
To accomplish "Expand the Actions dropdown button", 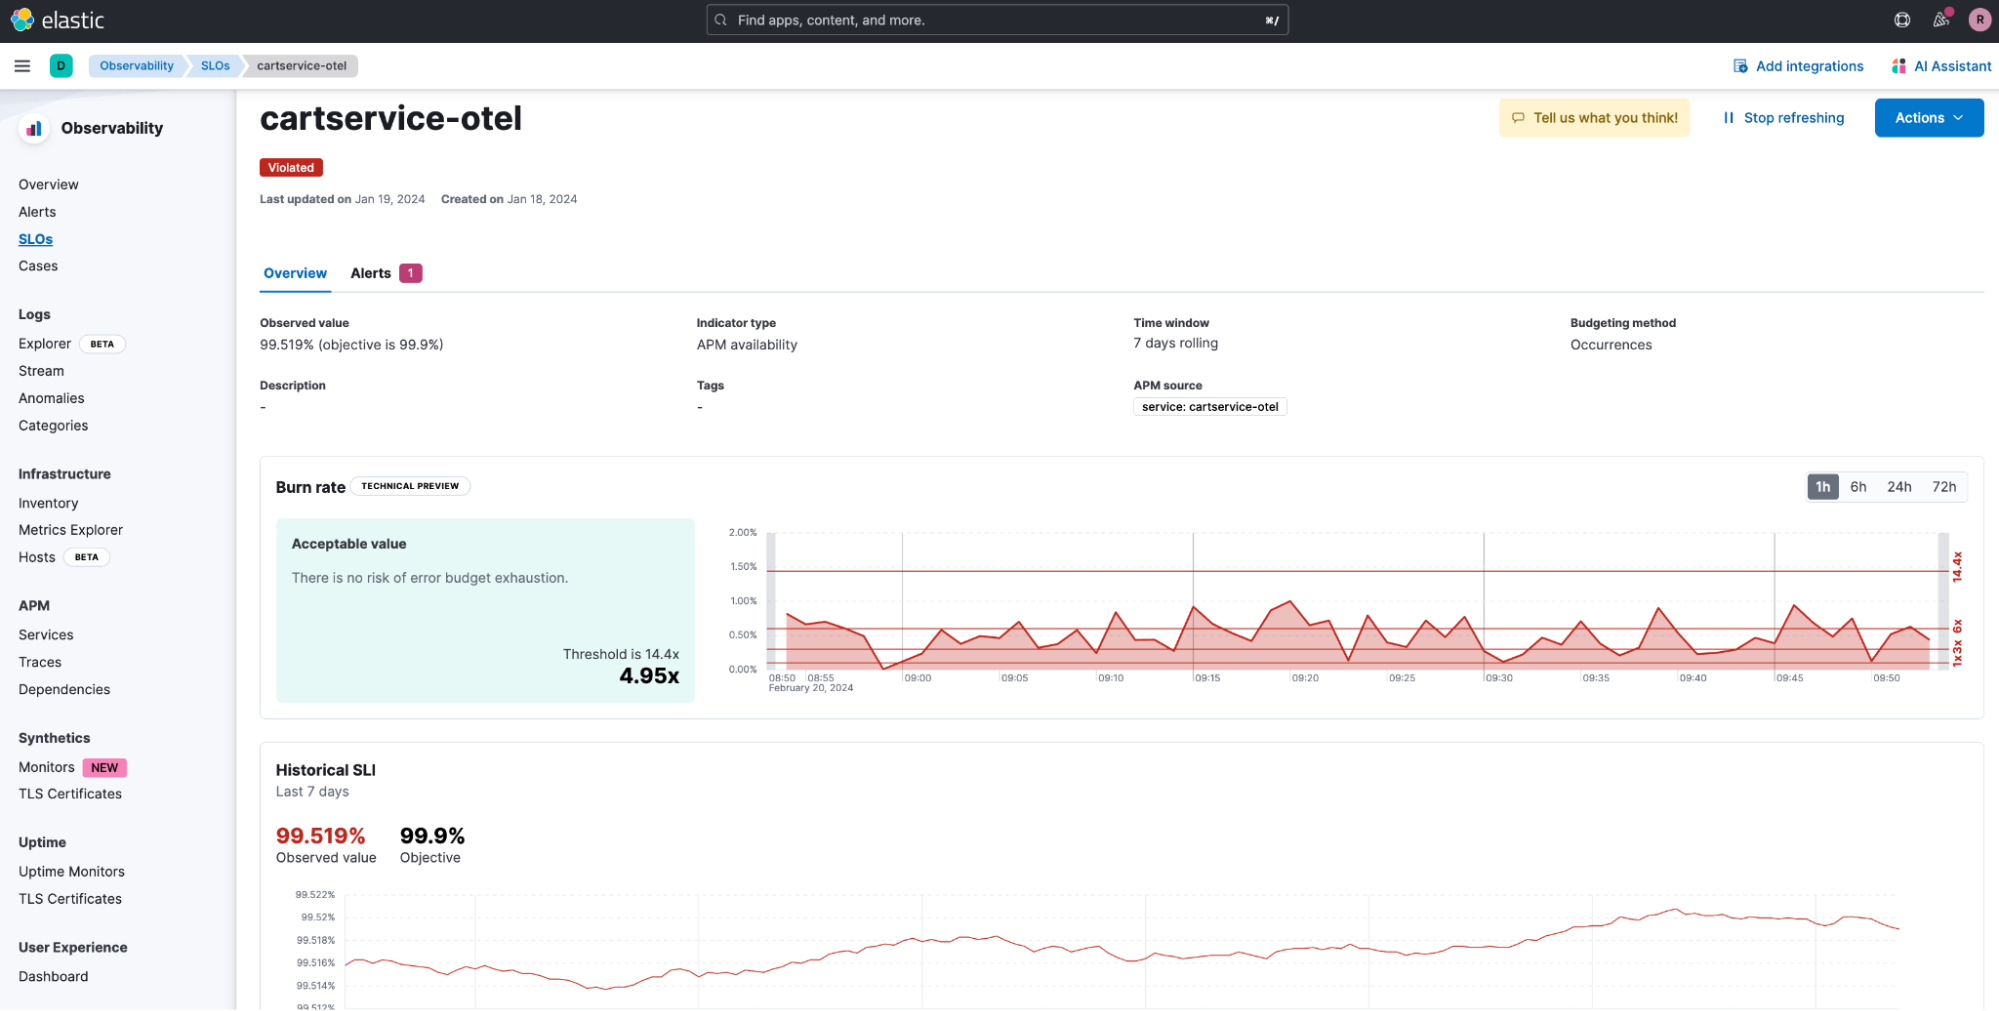I will pyautogui.click(x=1928, y=118).
